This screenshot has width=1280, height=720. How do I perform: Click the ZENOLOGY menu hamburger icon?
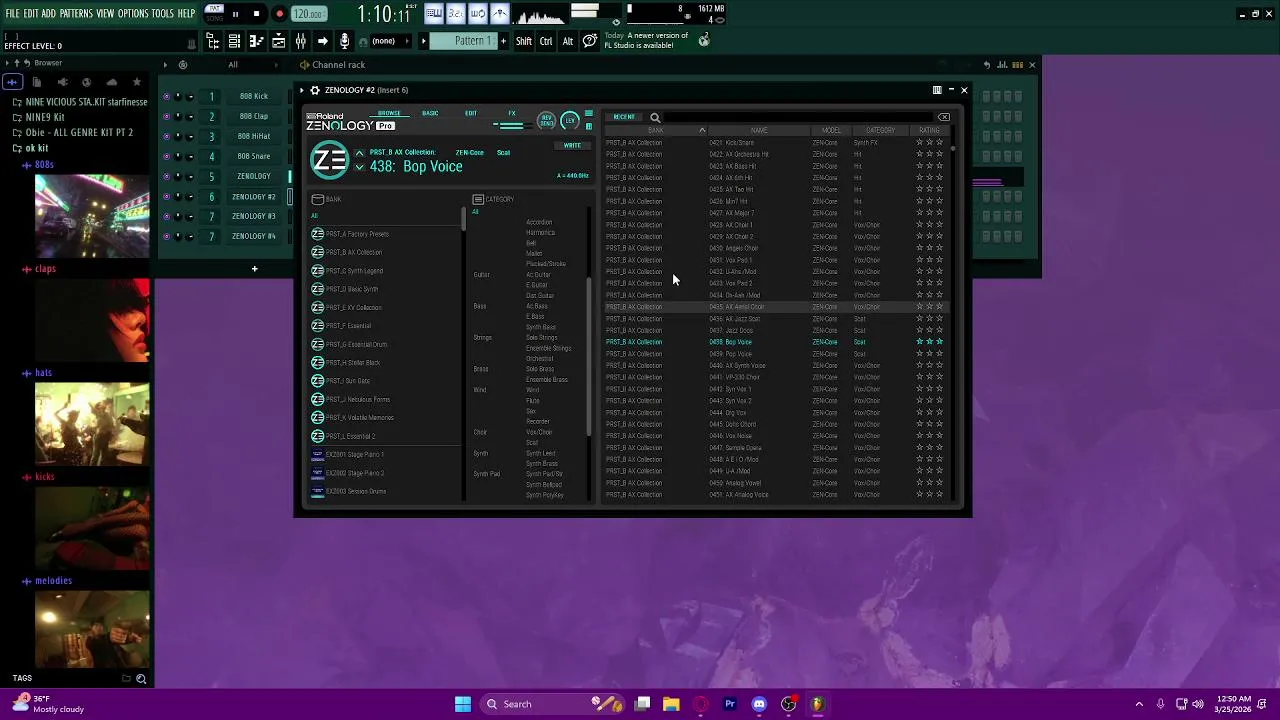pos(588,113)
